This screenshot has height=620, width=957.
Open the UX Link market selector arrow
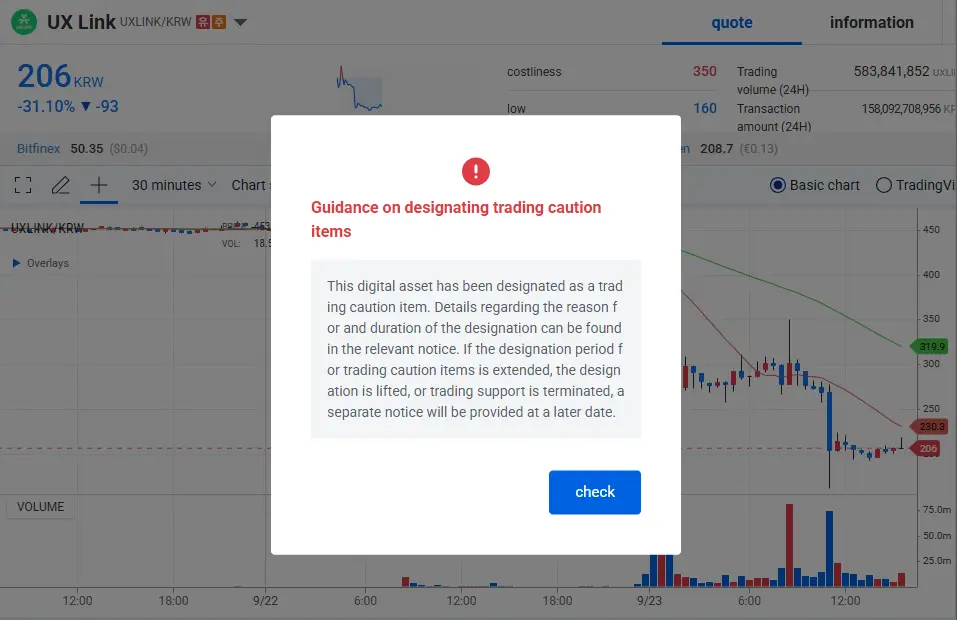tap(240, 23)
